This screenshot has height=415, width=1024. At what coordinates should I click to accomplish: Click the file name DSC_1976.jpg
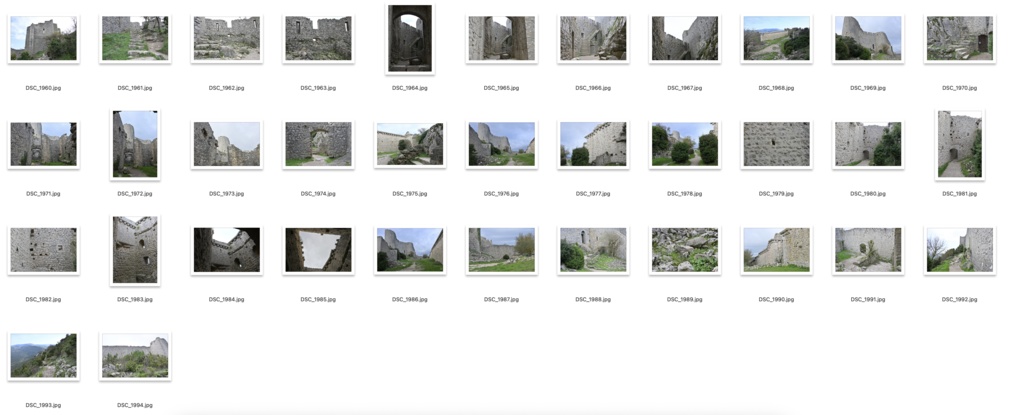pos(502,194)
